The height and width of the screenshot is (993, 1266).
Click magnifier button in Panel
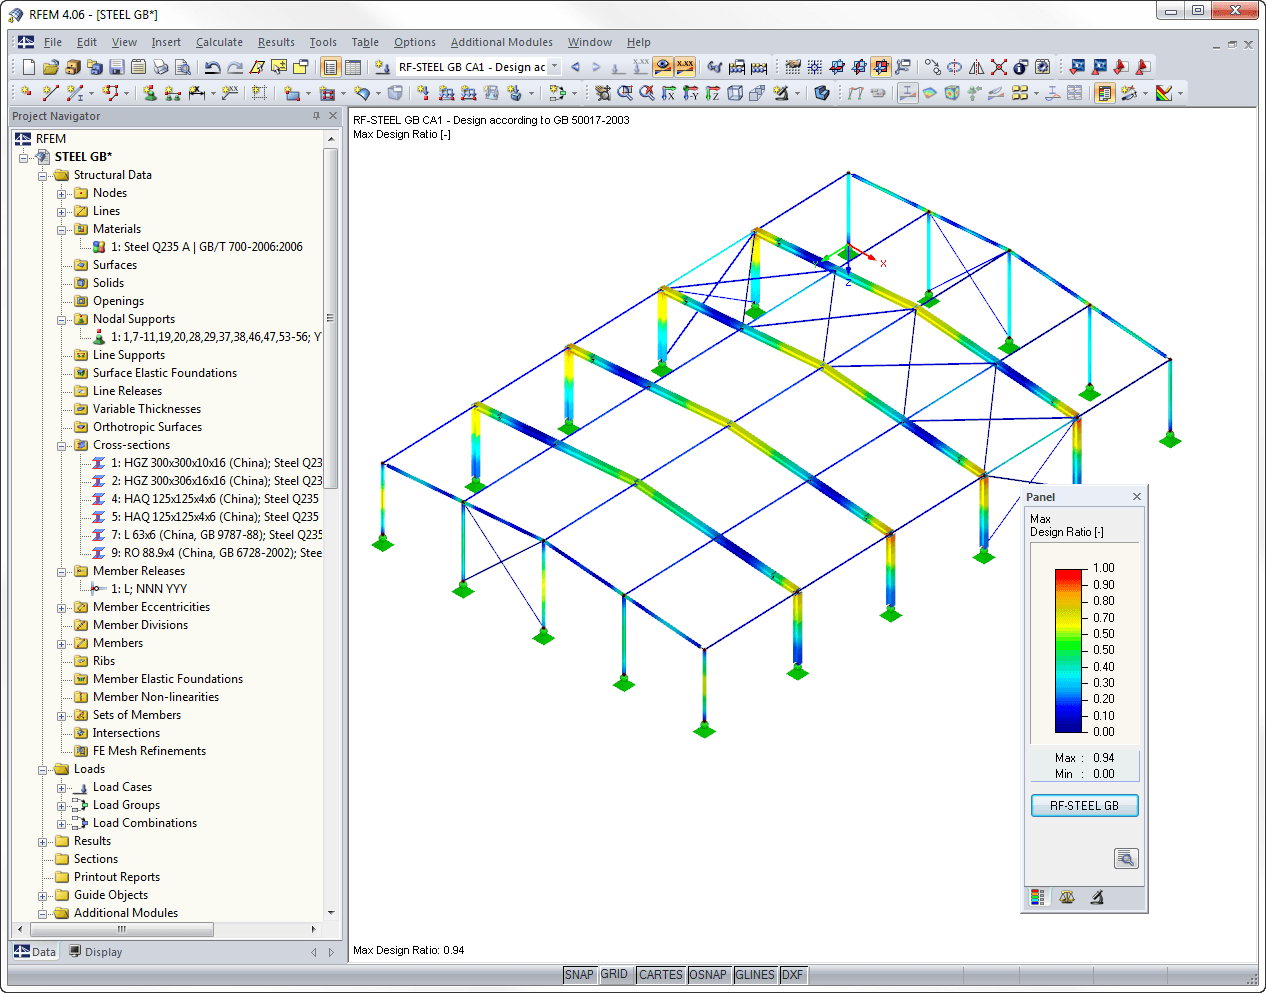click(1126, 859)
